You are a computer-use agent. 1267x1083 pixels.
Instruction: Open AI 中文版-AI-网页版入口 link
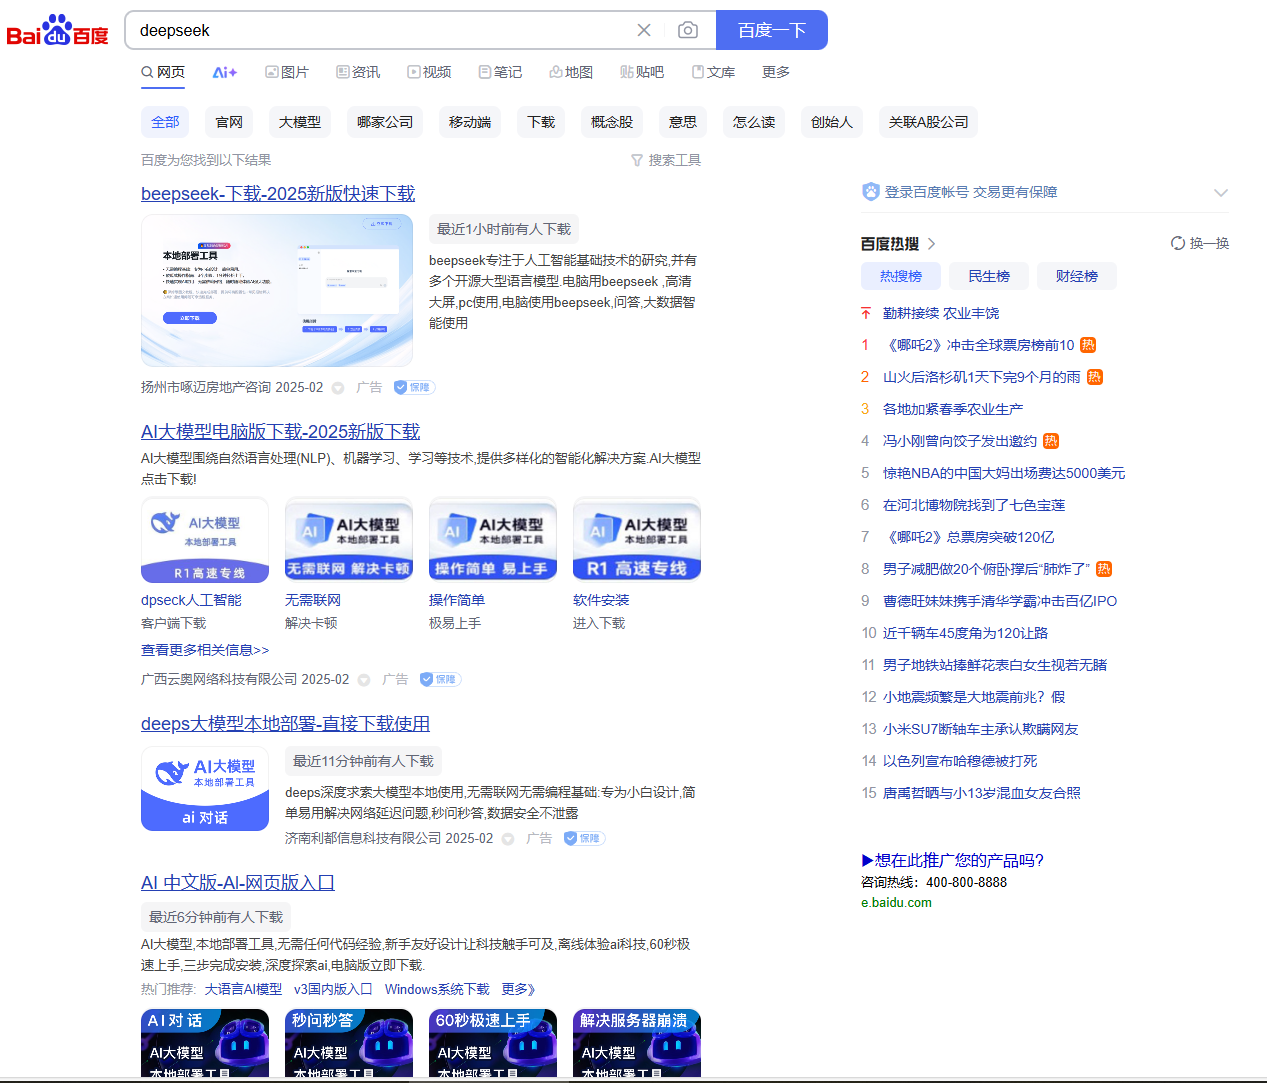tap(238, 882)
